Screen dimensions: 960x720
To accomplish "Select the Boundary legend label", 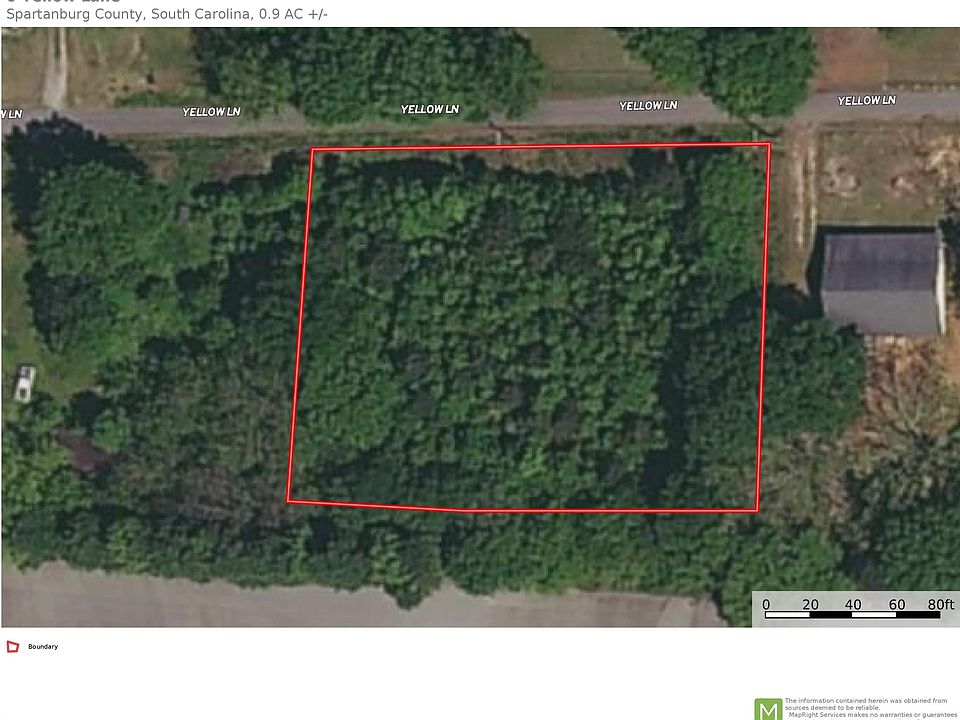I will point(43,647).
